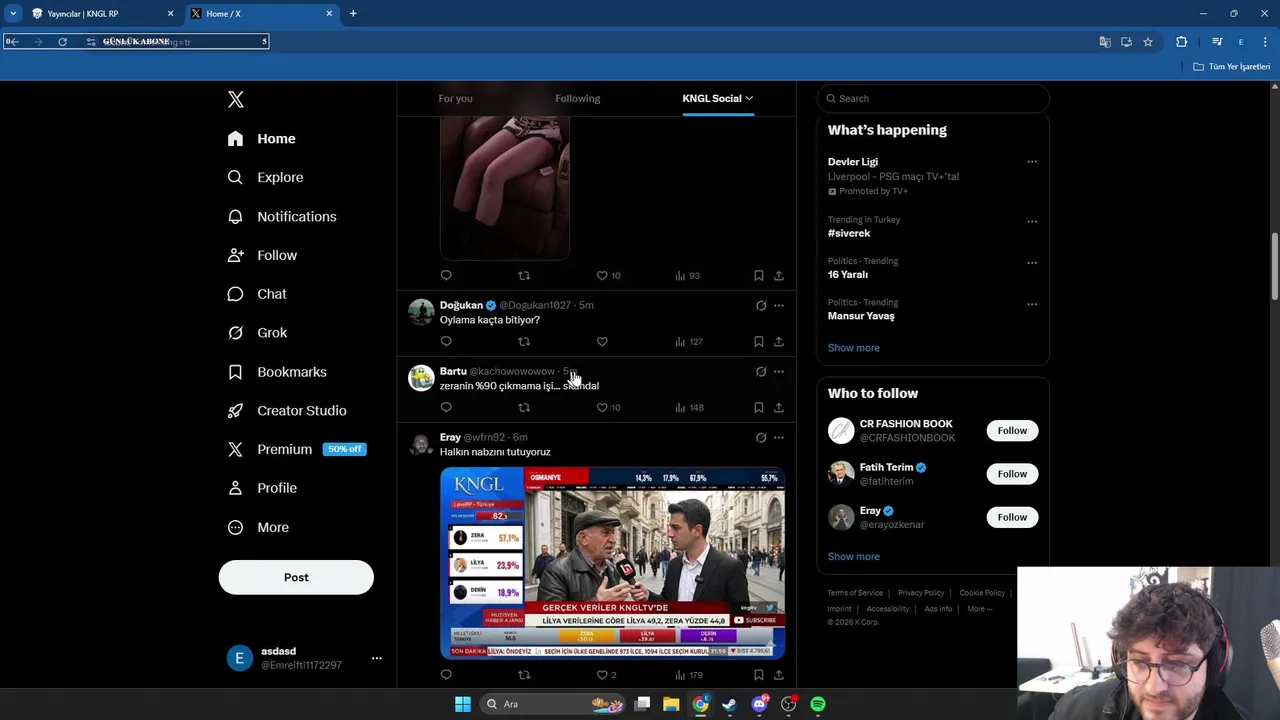Switch to the Following tab
The width and height of the screenshot is (1280, 720).
point(577,98)
